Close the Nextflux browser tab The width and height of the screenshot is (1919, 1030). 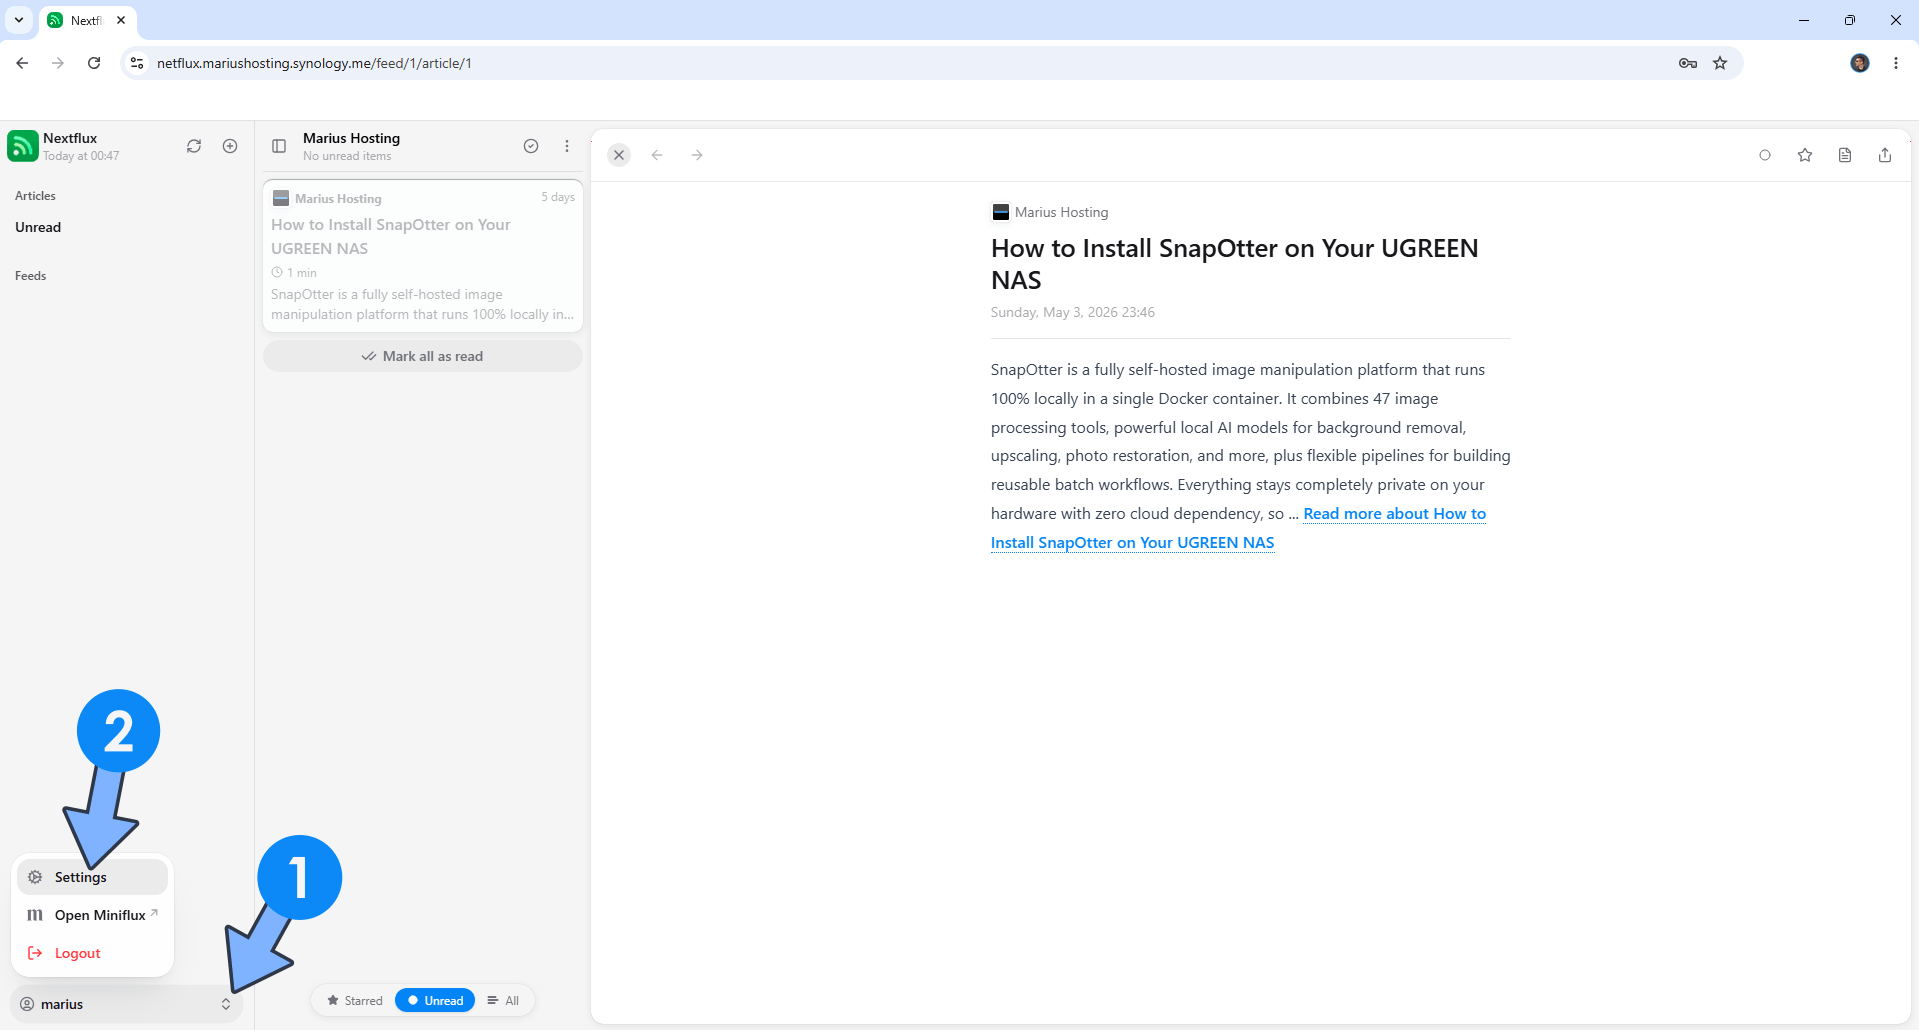coord(121,20)
